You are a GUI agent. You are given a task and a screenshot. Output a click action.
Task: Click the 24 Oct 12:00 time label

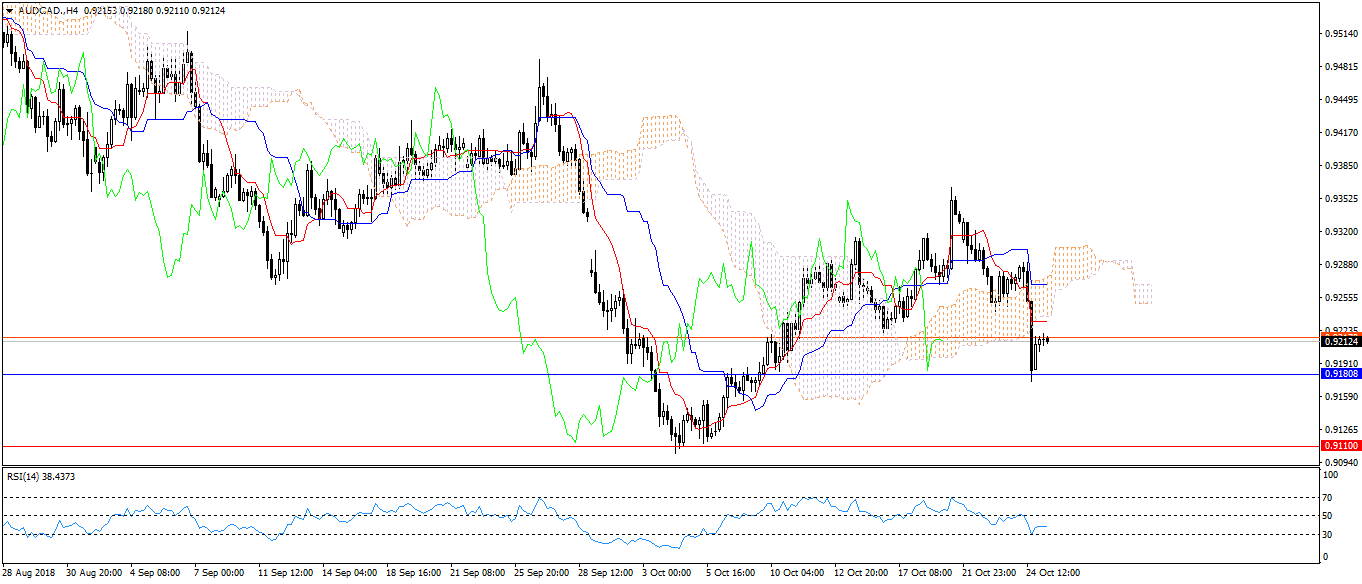click(1050, 574)
